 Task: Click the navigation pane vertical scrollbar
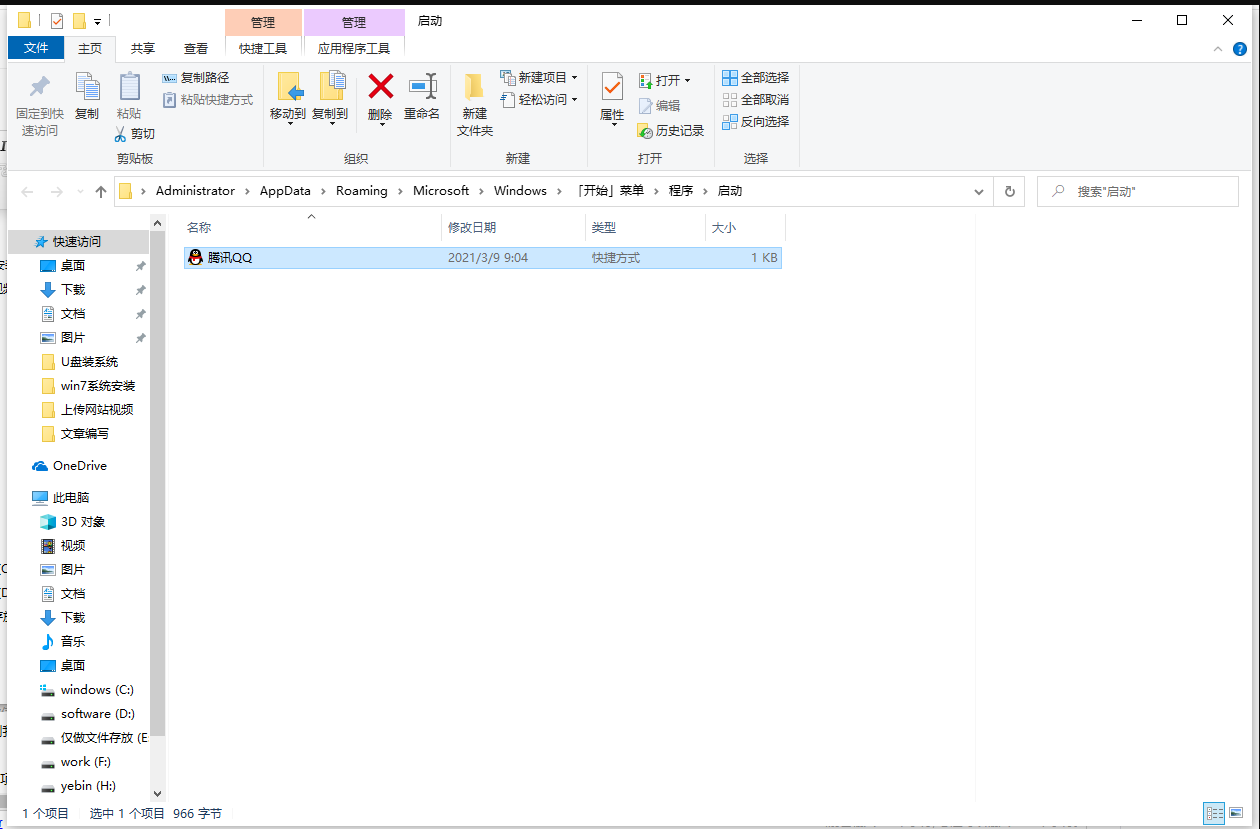click(x=157, y=500)
